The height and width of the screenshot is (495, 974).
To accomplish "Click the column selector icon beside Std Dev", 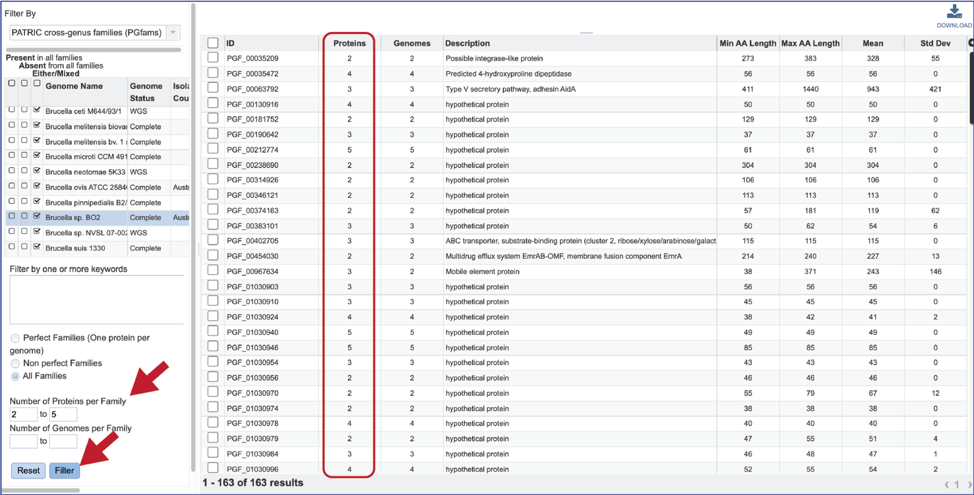I will [x=970, y=44].
